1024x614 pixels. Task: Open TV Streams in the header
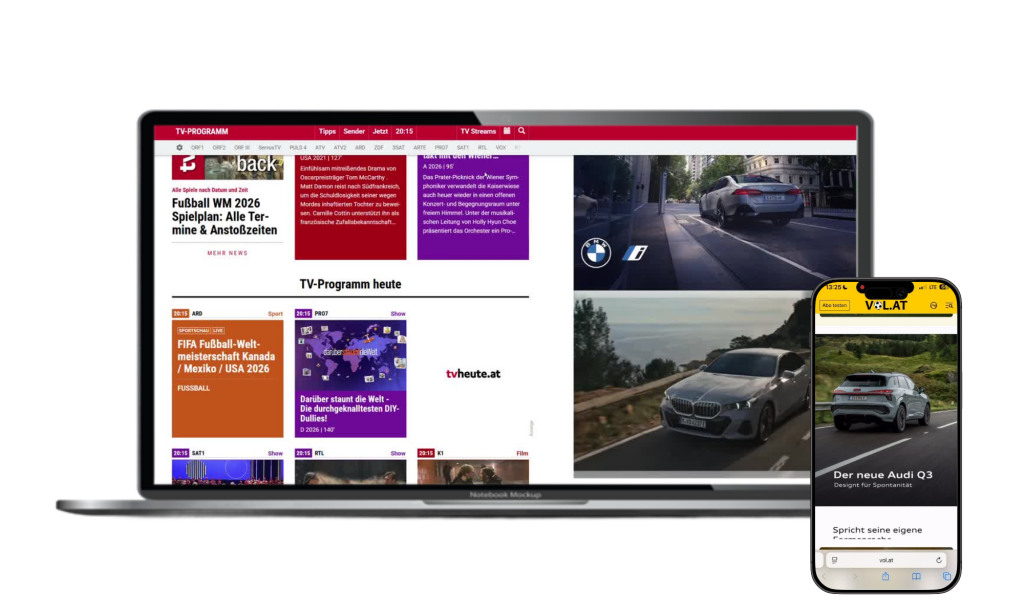[478, 131]
